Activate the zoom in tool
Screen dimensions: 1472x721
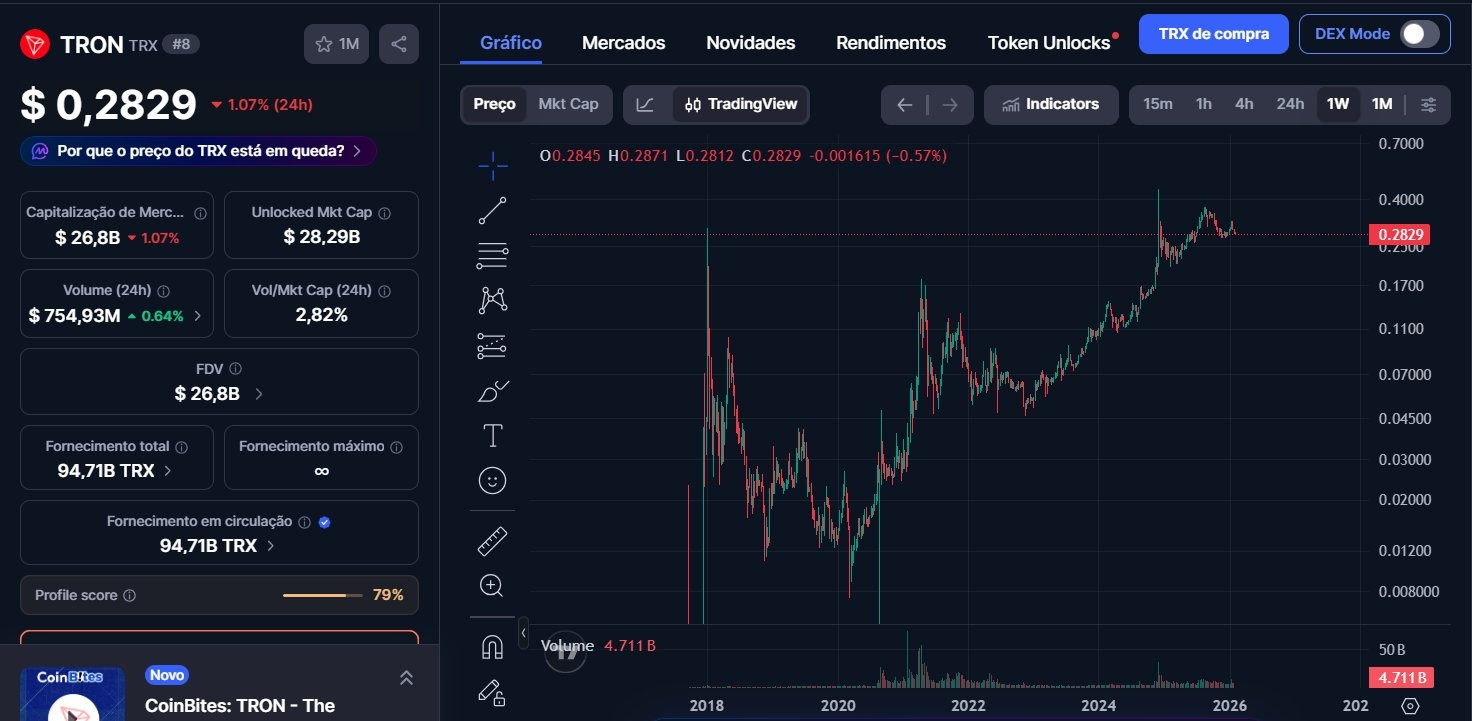tap(492, 586)
